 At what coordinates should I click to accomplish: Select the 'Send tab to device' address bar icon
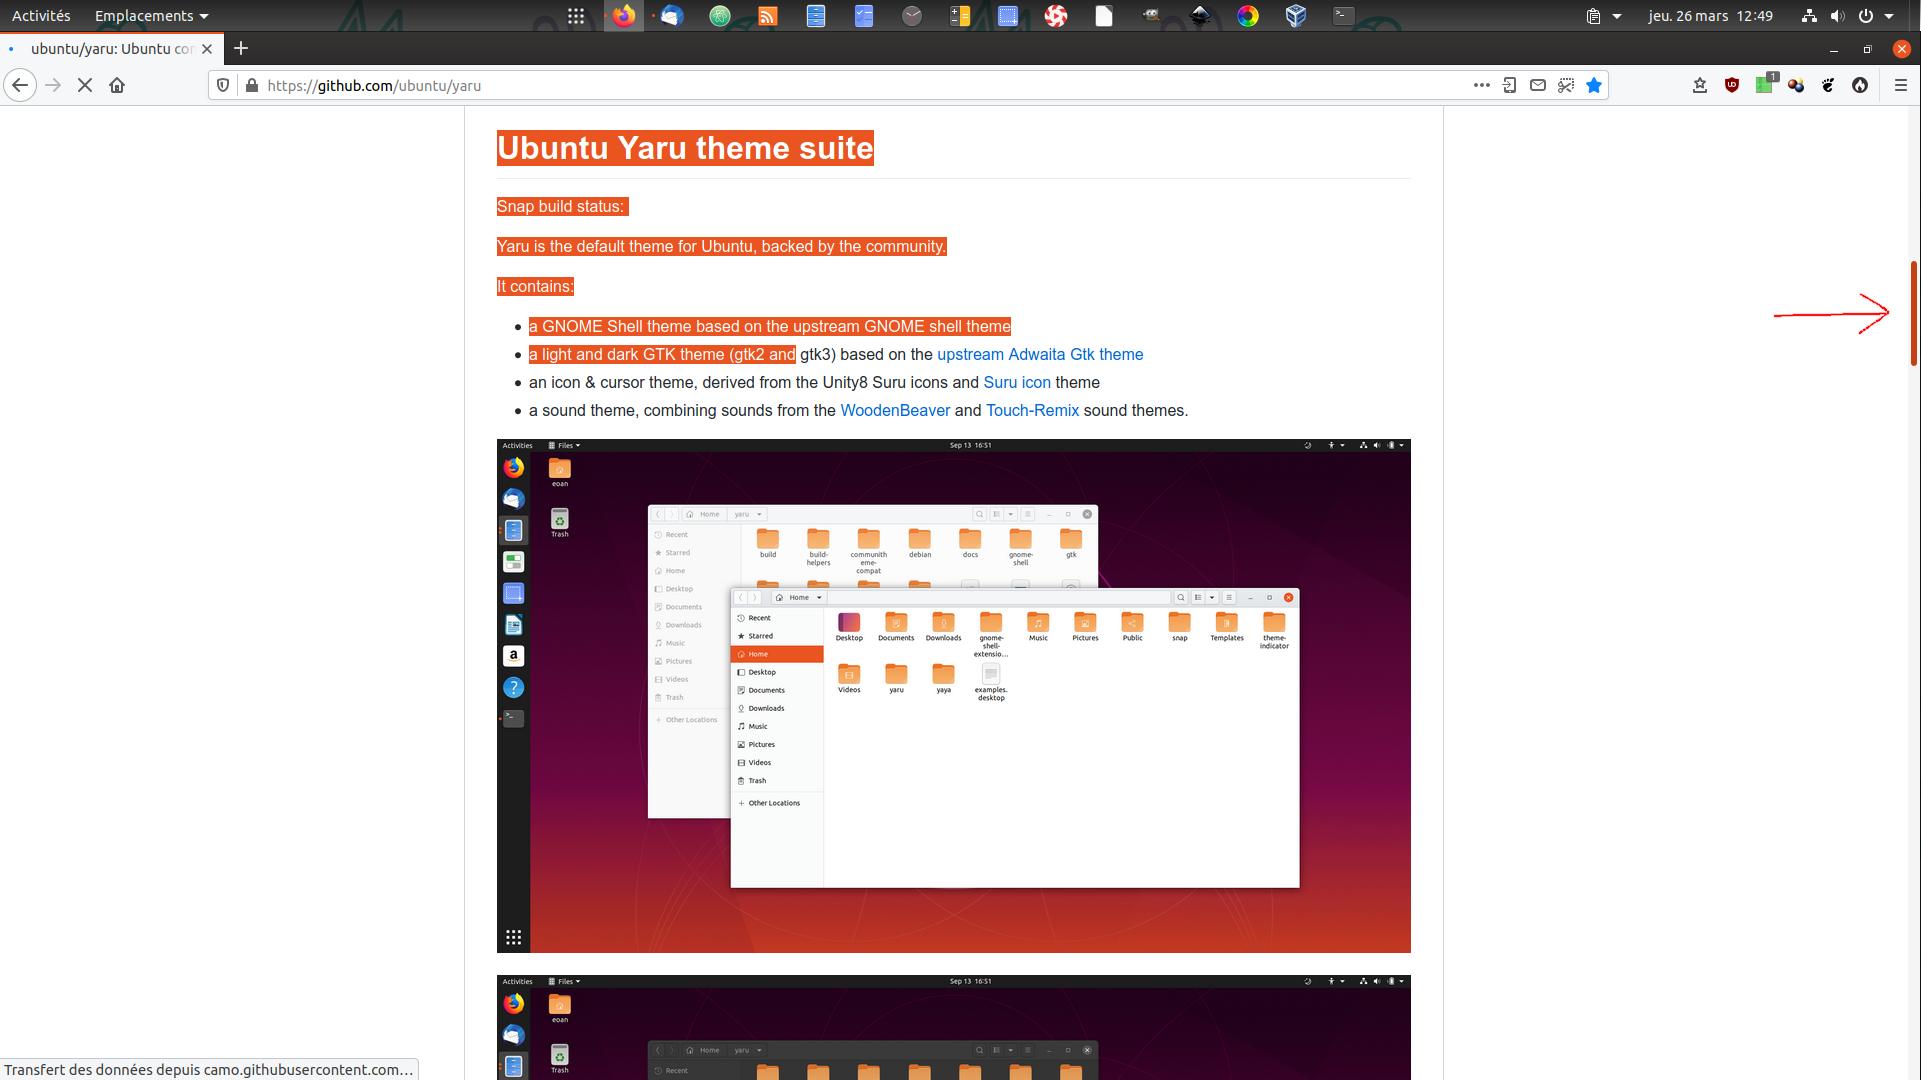point(1509,85)
